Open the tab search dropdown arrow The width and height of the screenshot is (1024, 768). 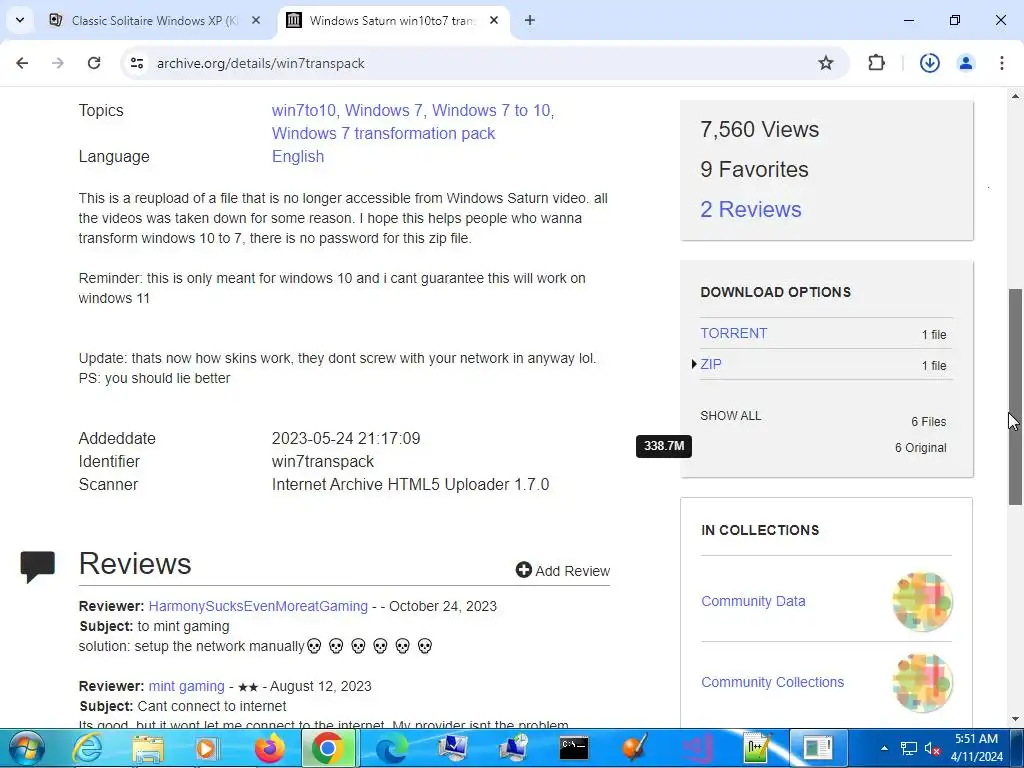click(20, 20)
